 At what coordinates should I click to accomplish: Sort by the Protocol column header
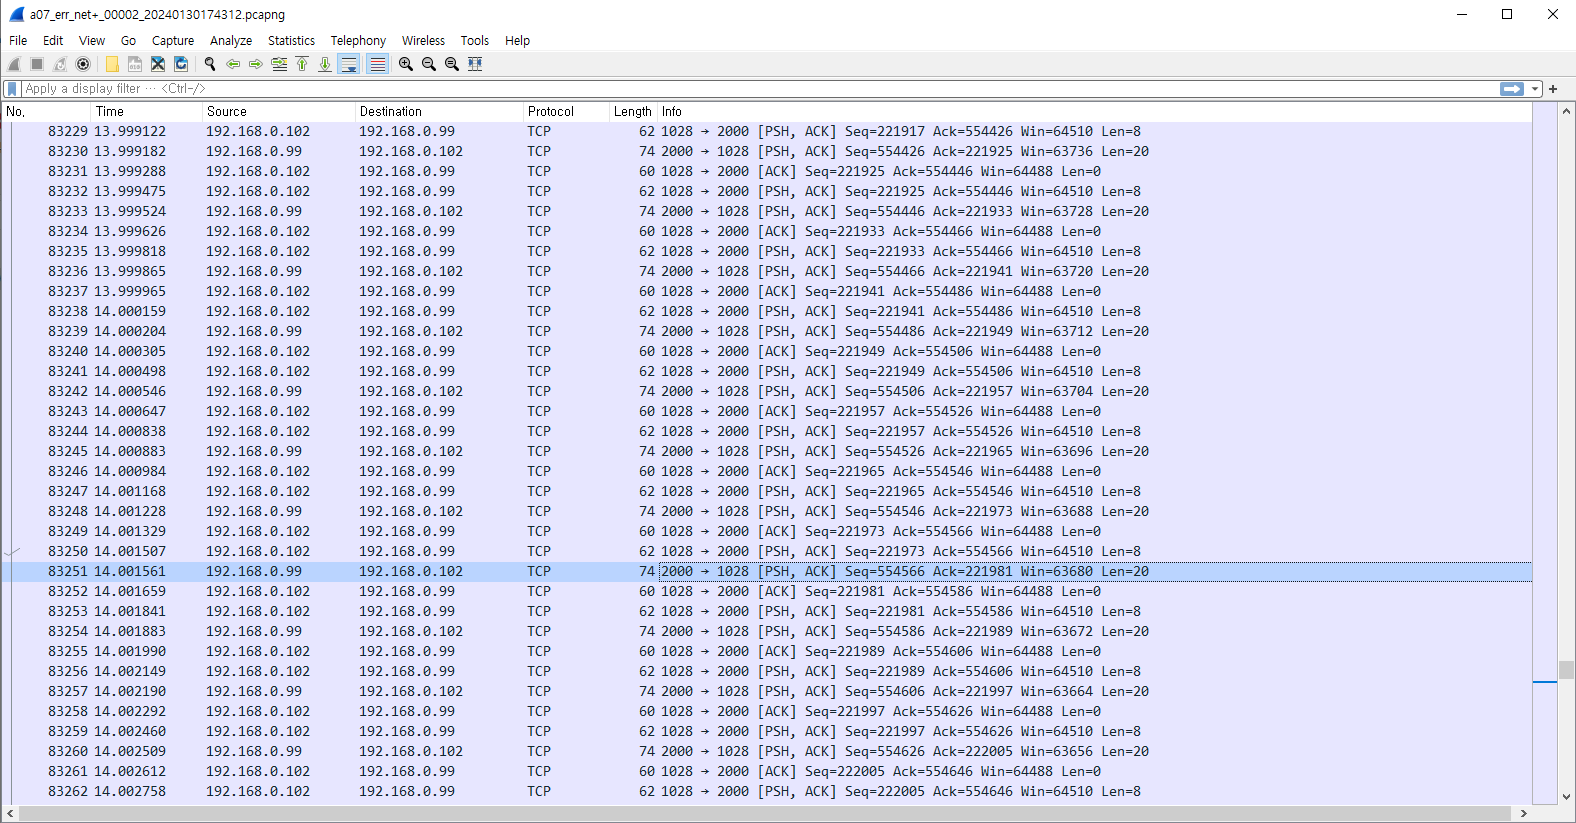[x=566, y=112]
